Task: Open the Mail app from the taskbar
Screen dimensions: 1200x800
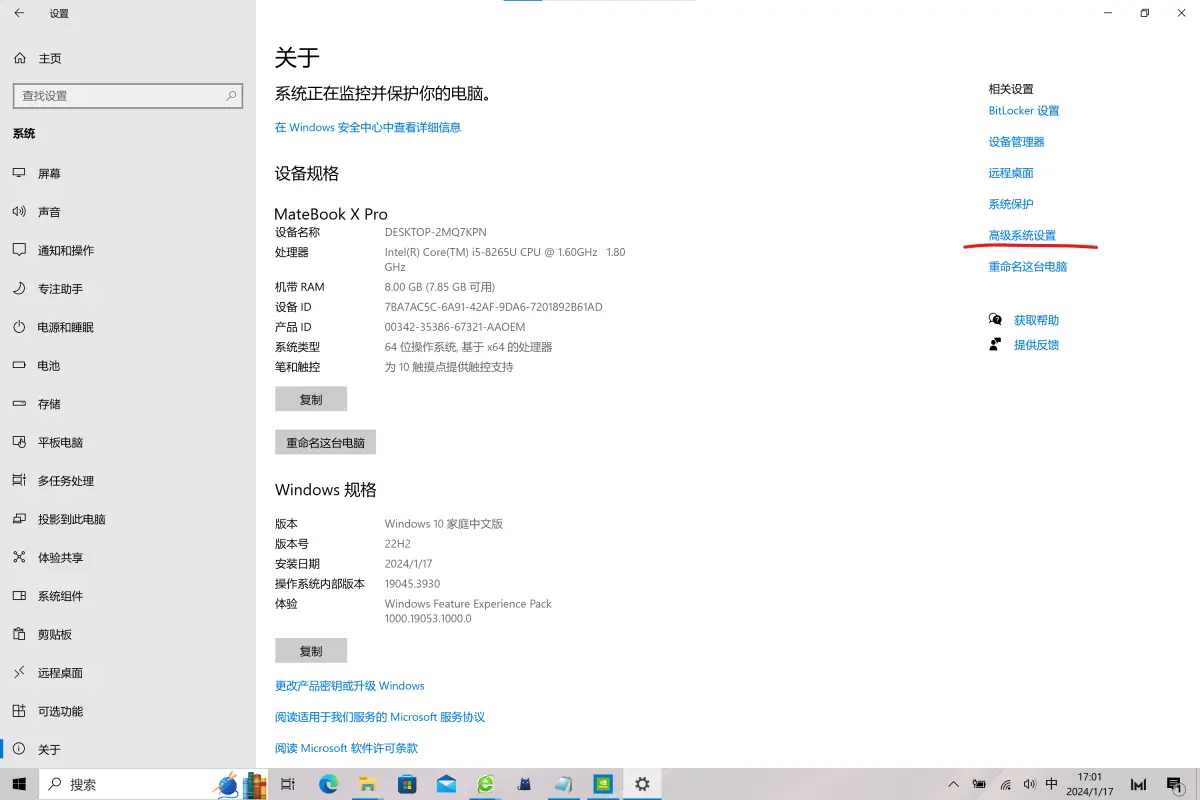Action: coord(446,784)
